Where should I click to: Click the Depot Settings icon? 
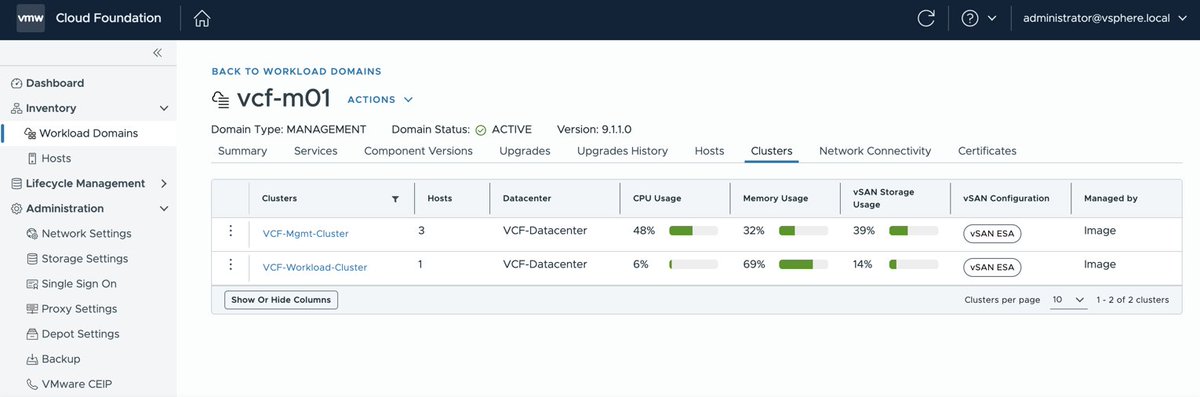point(32,334)
